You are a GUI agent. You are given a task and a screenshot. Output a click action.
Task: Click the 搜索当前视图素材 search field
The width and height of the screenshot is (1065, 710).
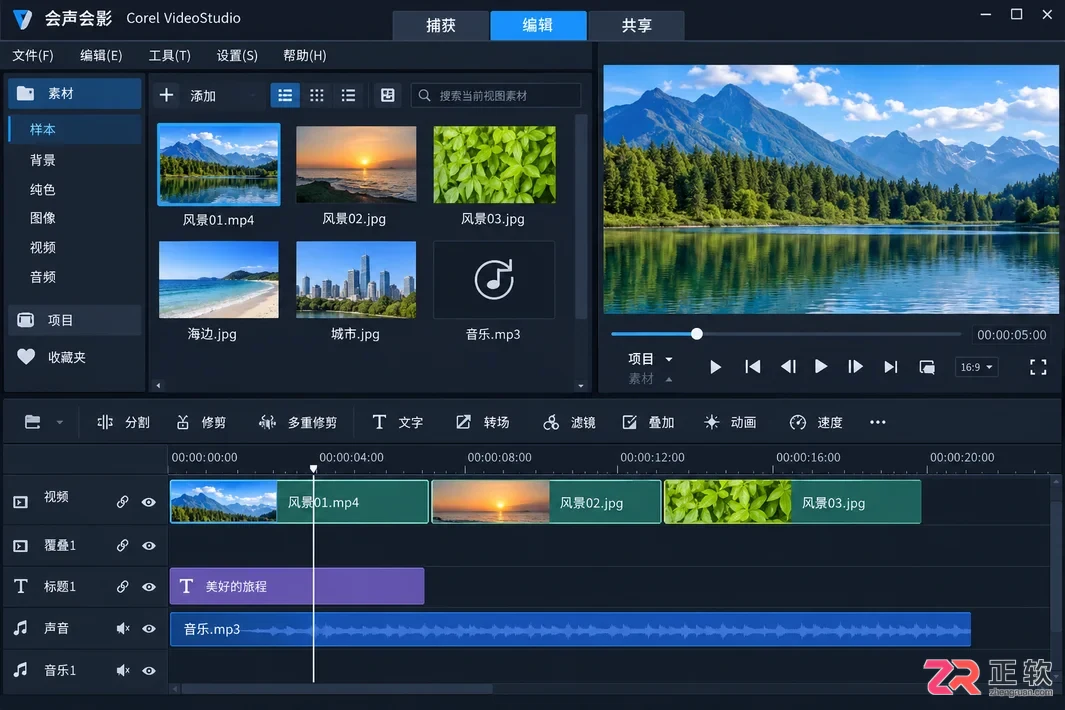click(496, 96)
